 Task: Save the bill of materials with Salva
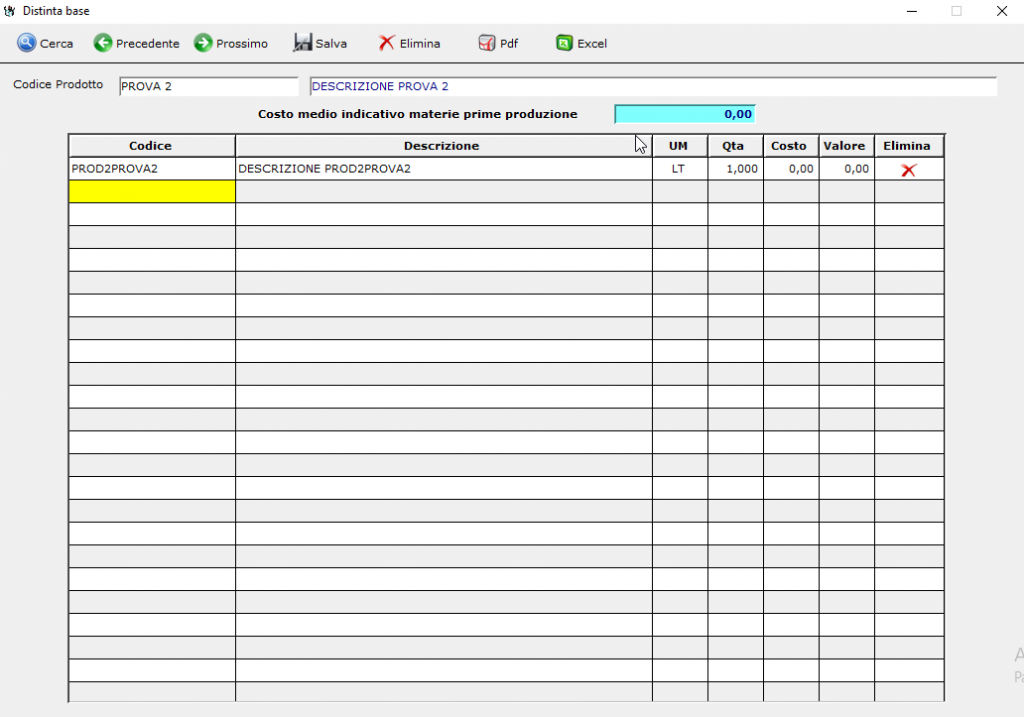tap(303, 44)
